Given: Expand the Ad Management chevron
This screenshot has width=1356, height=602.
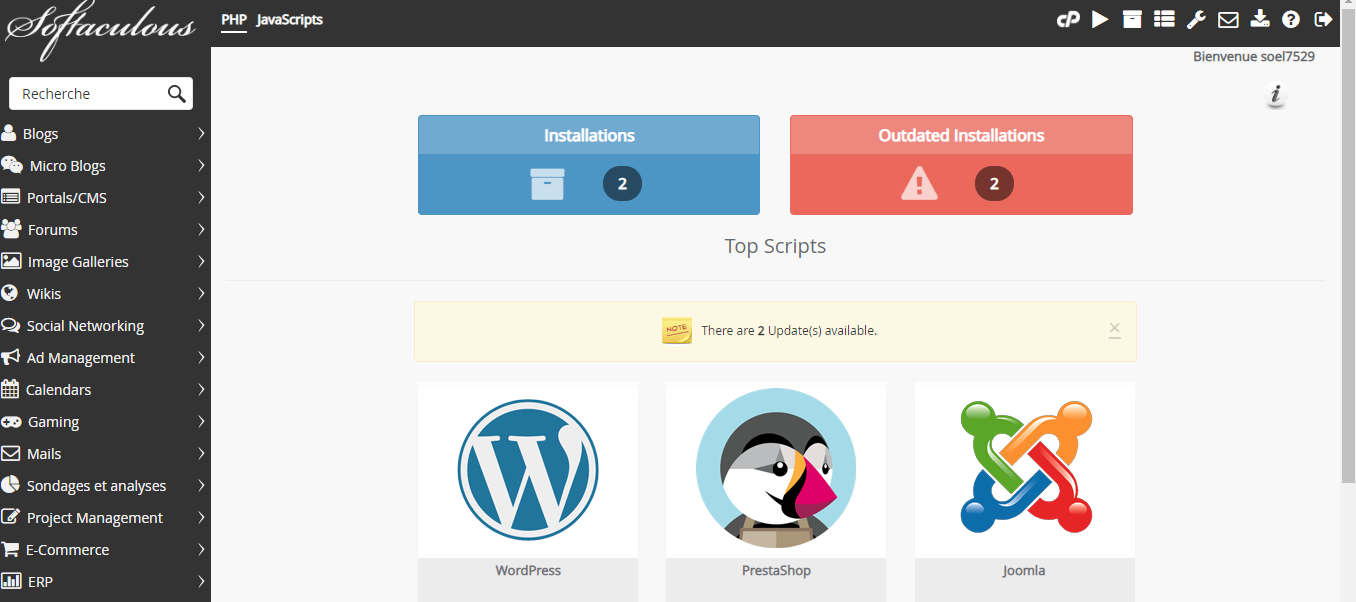Looking at the screenshot, I should click(x=201, y=357).
